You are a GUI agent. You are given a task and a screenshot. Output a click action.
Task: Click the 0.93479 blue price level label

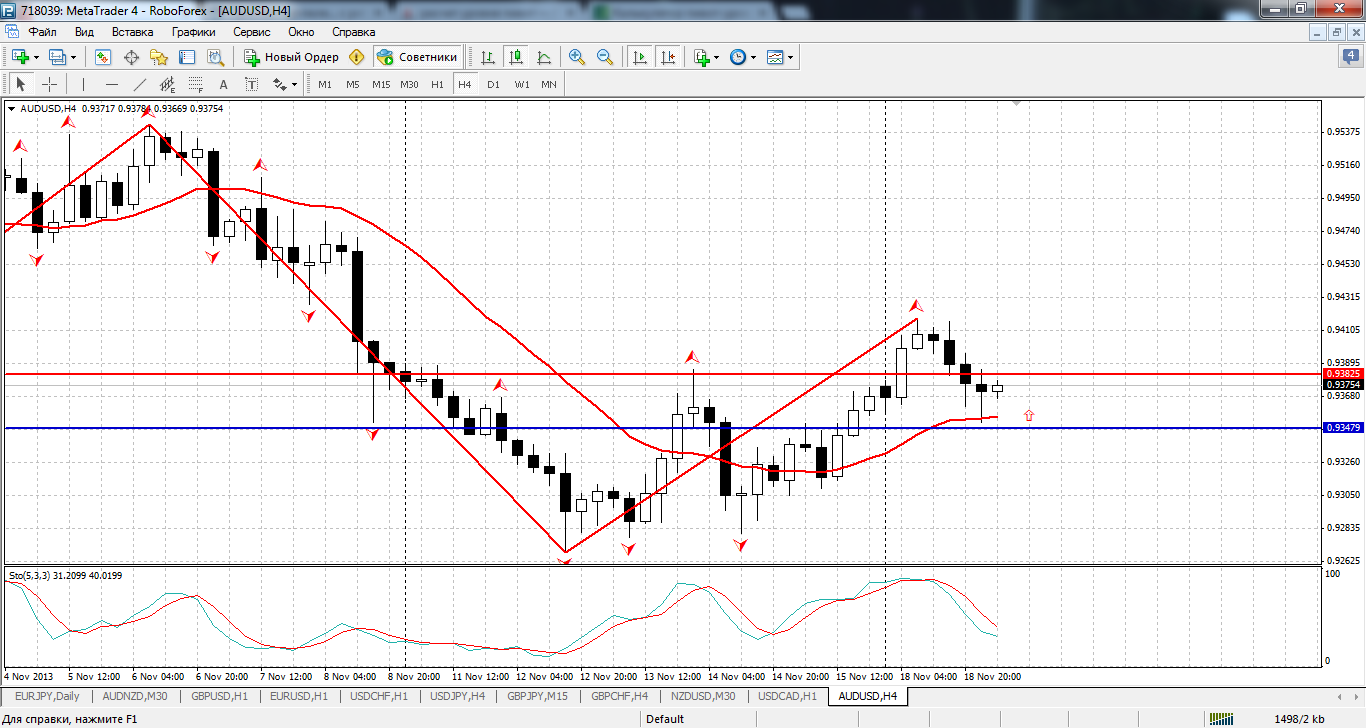click(1341, 428)
